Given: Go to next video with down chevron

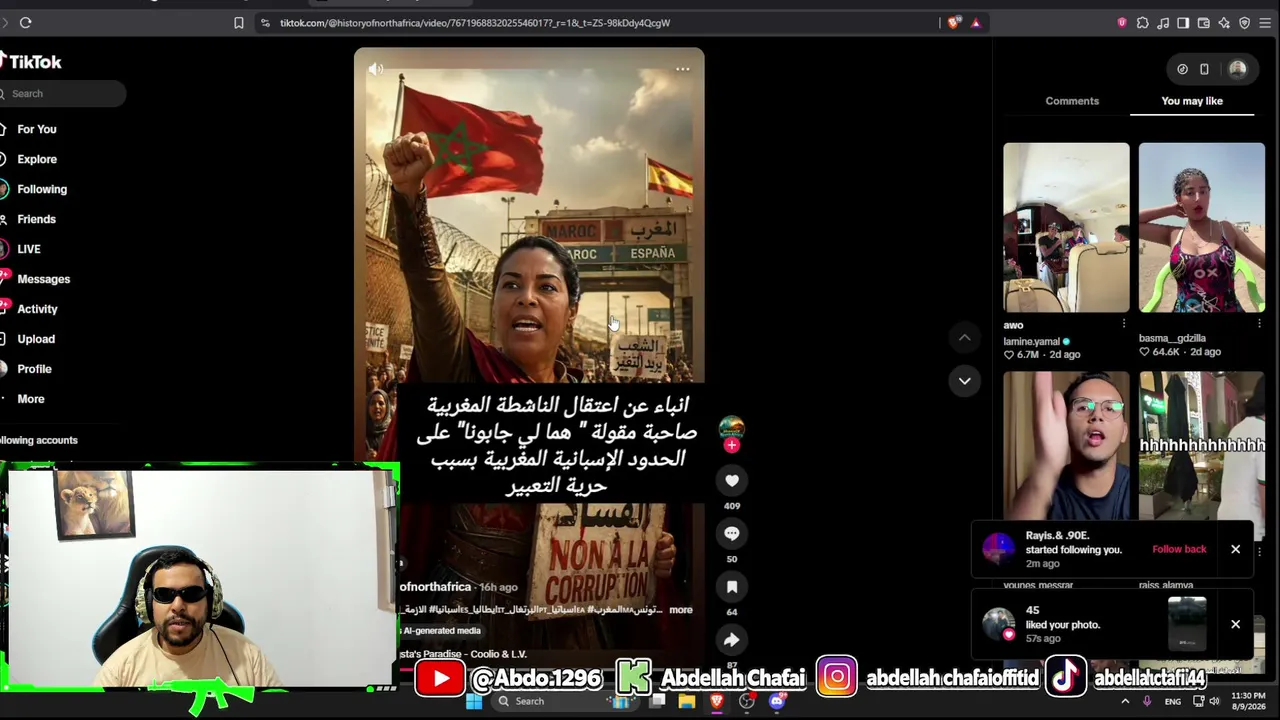Looking at the screenshot, I should coord(964,380).
